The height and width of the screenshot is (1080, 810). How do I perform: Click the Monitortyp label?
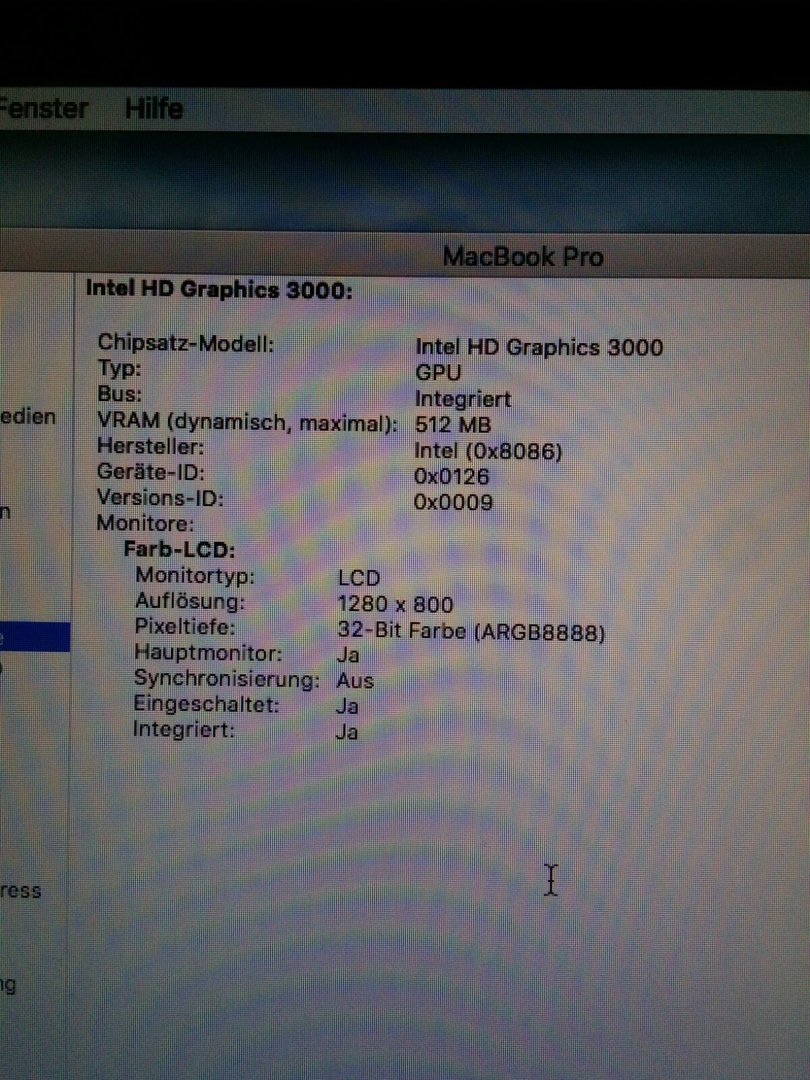[194, 575]
